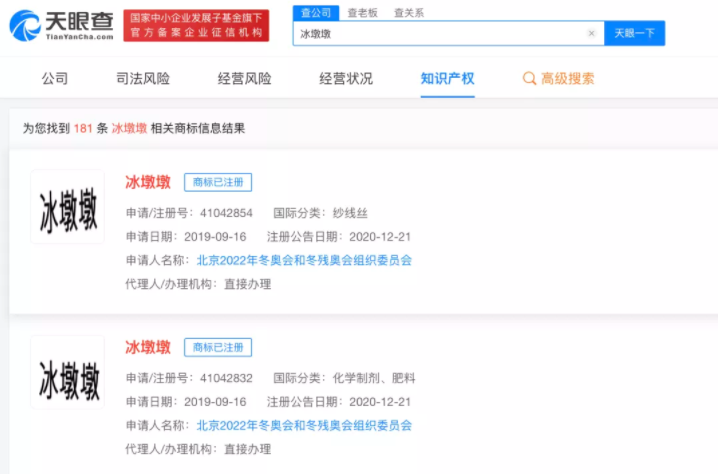Select registration number 41042854 text
This screenshot has width=718, height=474.
click(x=226, y=213)
